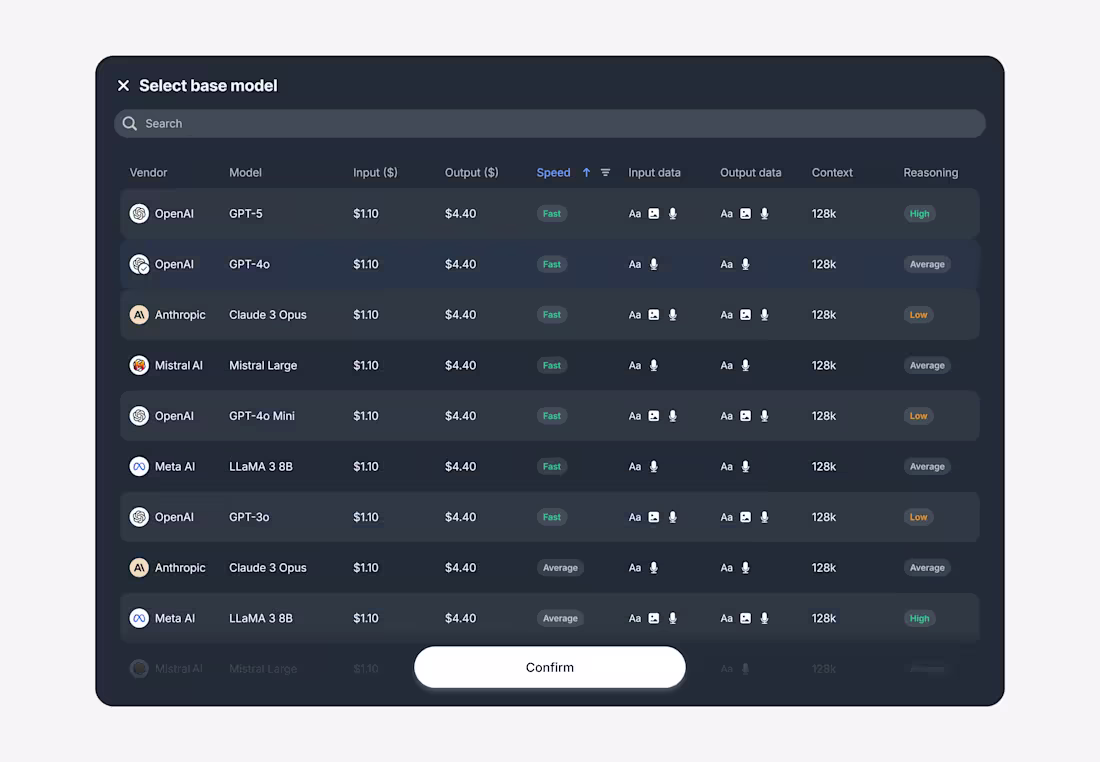The height and width of the screenshot is (762, 1100).
Task: Click High reasoning badge in Average-speed LLaMA 3 8B row
Action: pyautogui.click(x=919, y=618)
